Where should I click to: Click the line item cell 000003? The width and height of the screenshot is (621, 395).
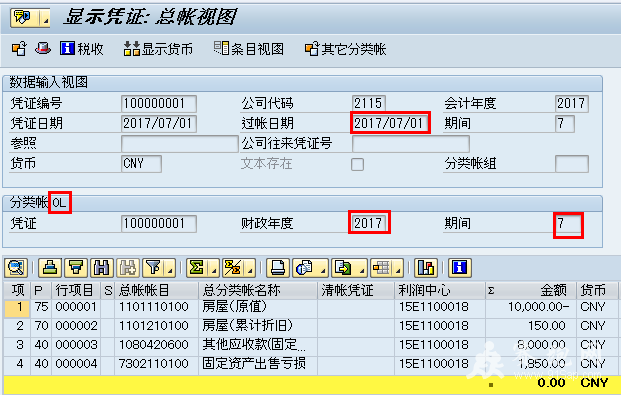click(x=76, y=345)
